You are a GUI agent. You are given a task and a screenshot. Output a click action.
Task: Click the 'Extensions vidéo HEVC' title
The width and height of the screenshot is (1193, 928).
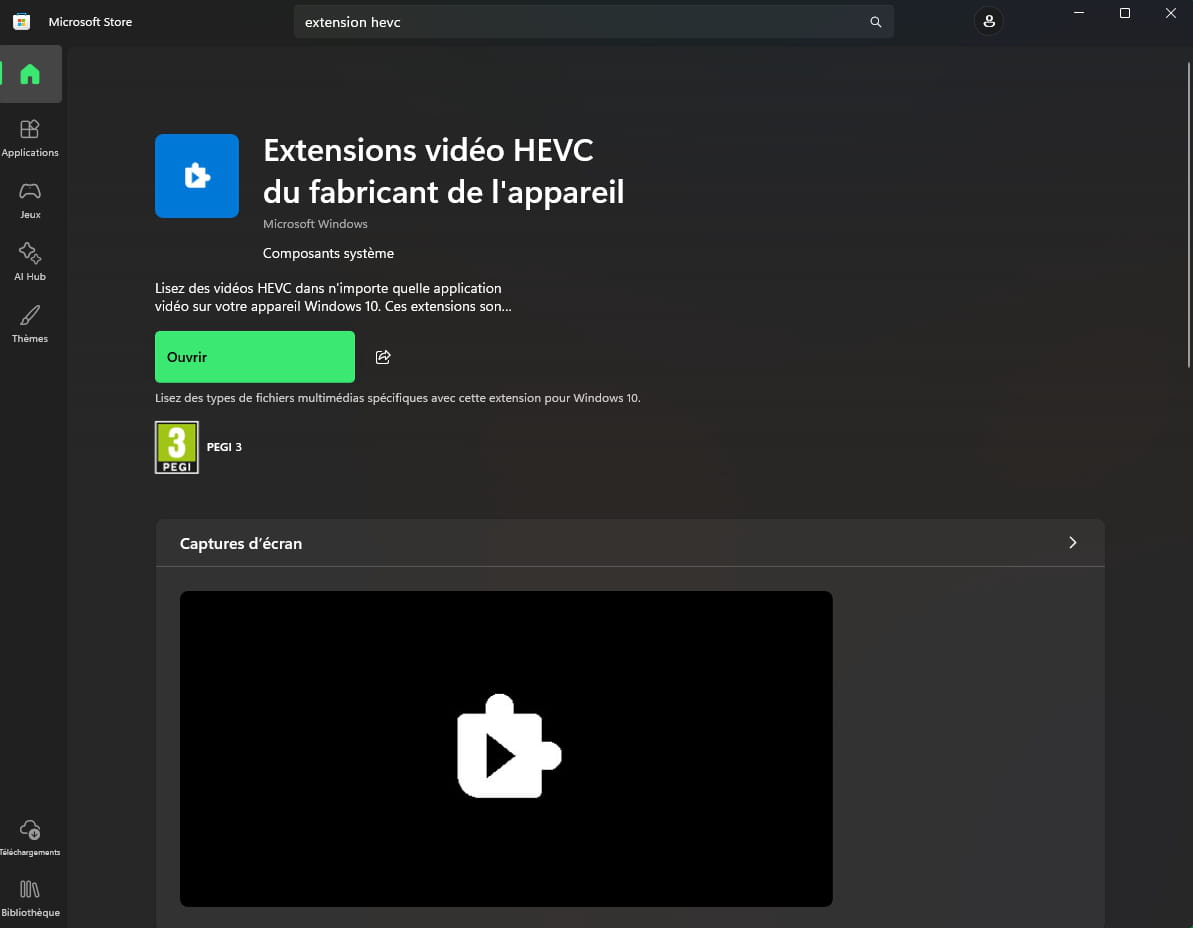click(x=444, y=171)
